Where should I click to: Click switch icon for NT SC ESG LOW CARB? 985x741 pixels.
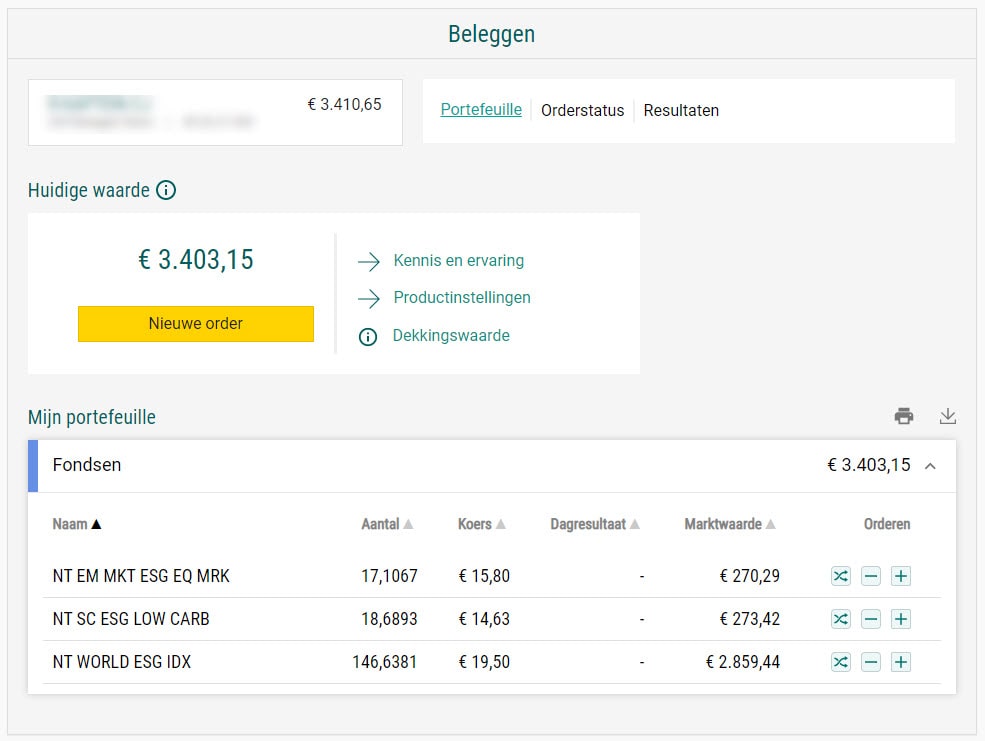(x=841, y=619)
